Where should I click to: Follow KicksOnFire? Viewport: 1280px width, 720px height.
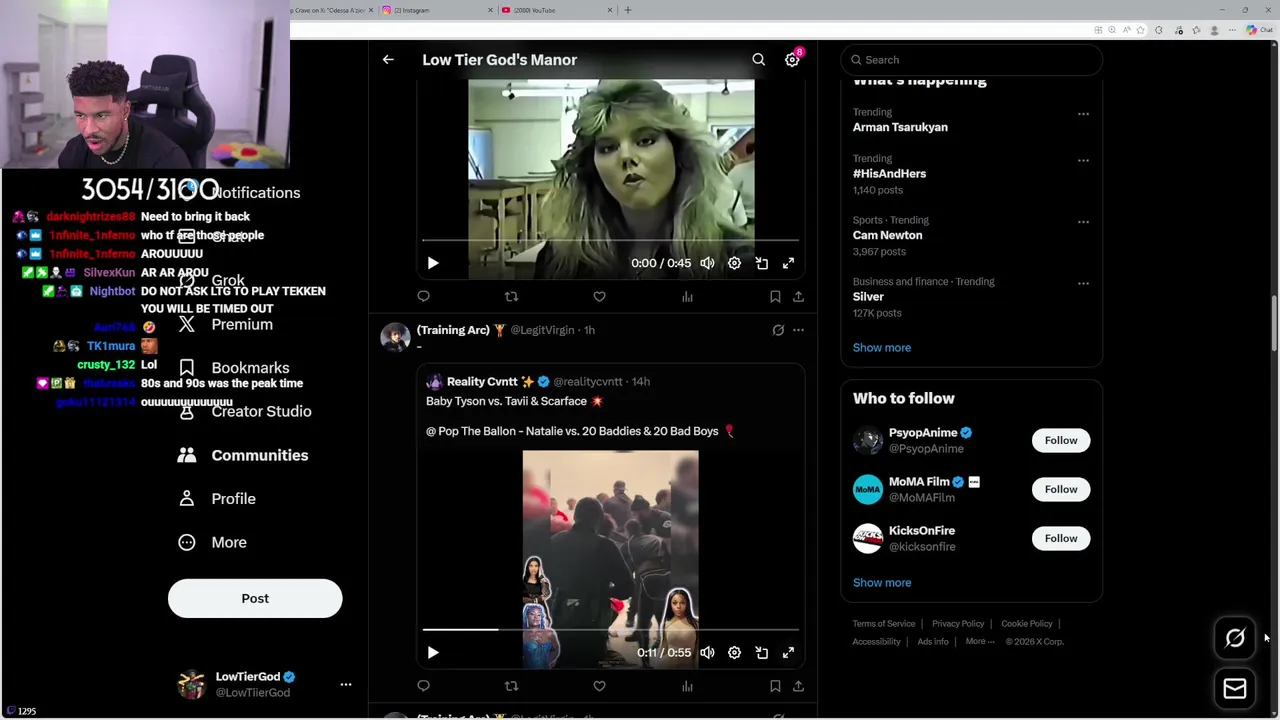click(1061, 538)
